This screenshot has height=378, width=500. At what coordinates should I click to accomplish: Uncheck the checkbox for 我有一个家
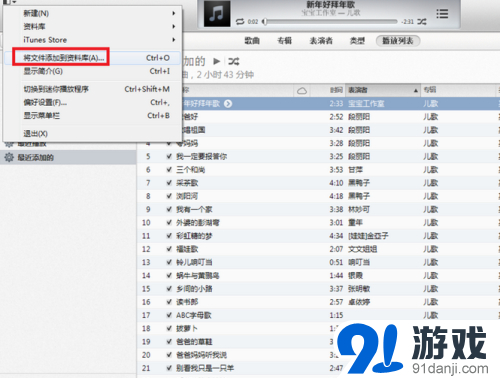(x=169, y=209)
